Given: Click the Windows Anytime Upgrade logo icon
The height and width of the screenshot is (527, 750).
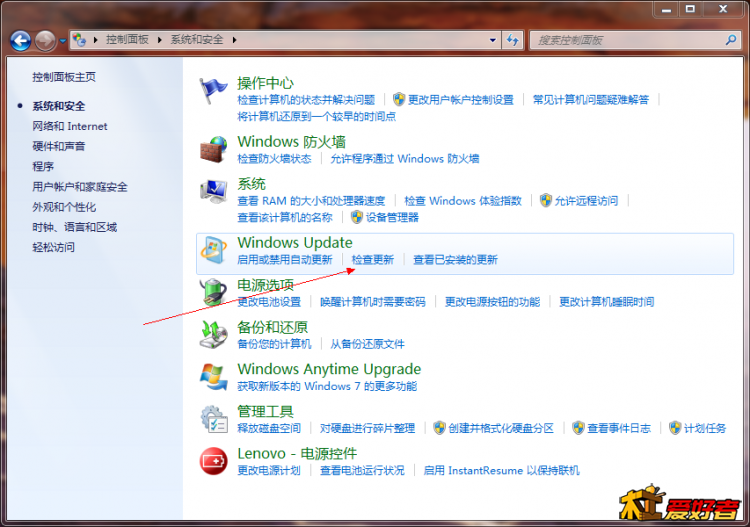Looking at the screenshot, I should coord(213,376).
